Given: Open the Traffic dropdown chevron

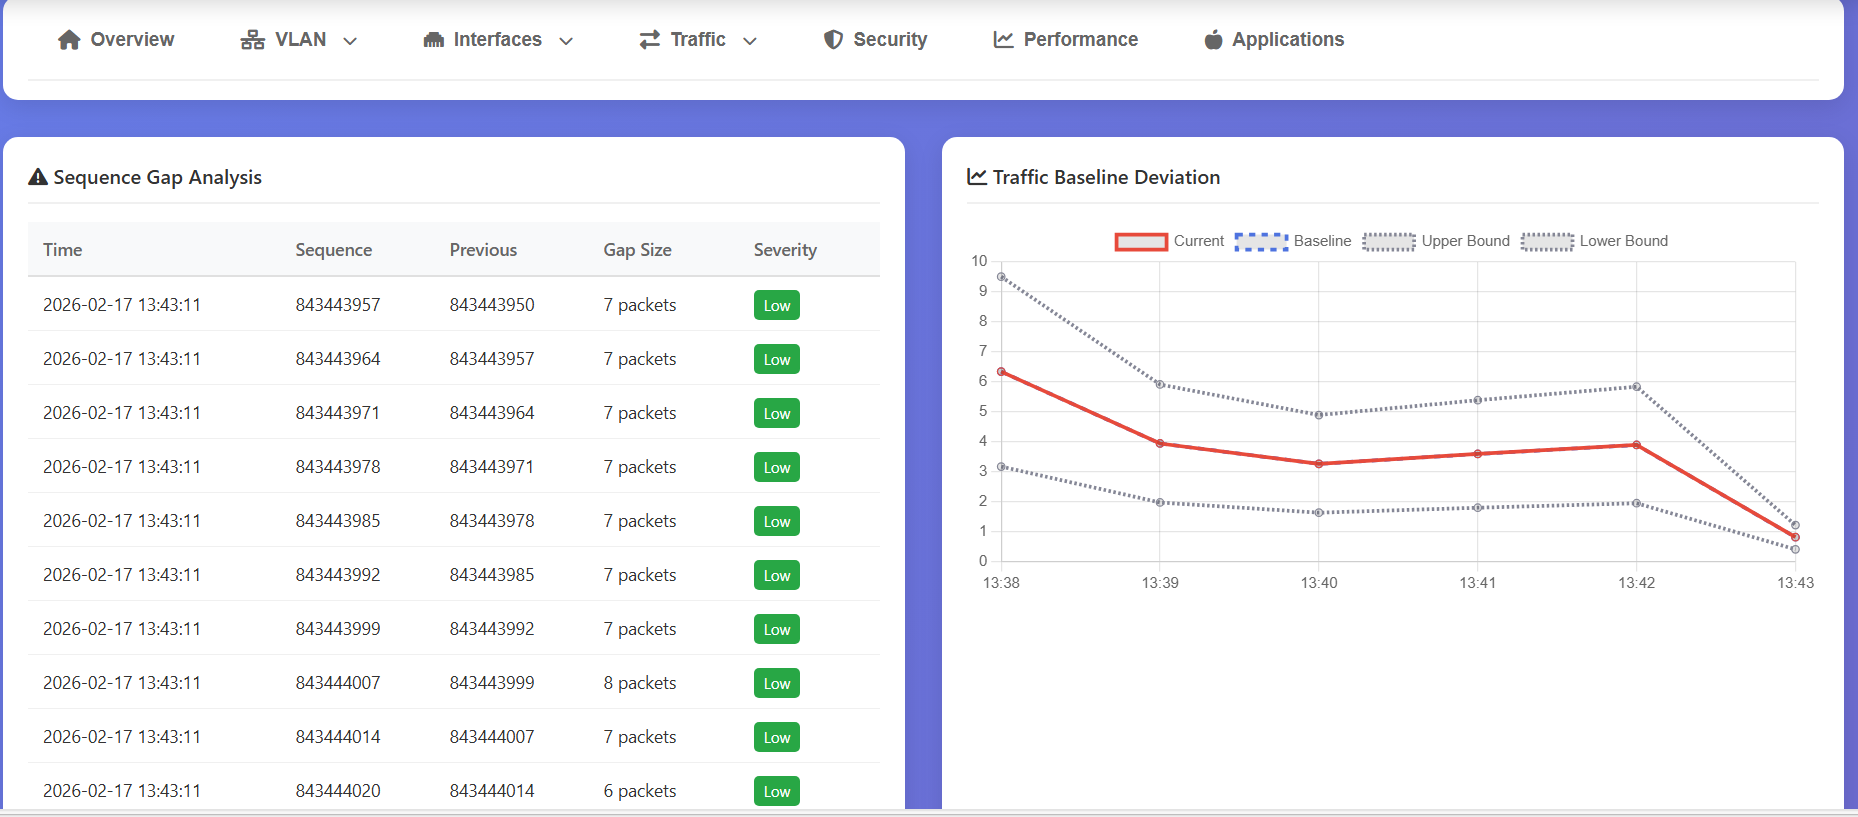Looking at the screenshot, I should pos(750,41).
